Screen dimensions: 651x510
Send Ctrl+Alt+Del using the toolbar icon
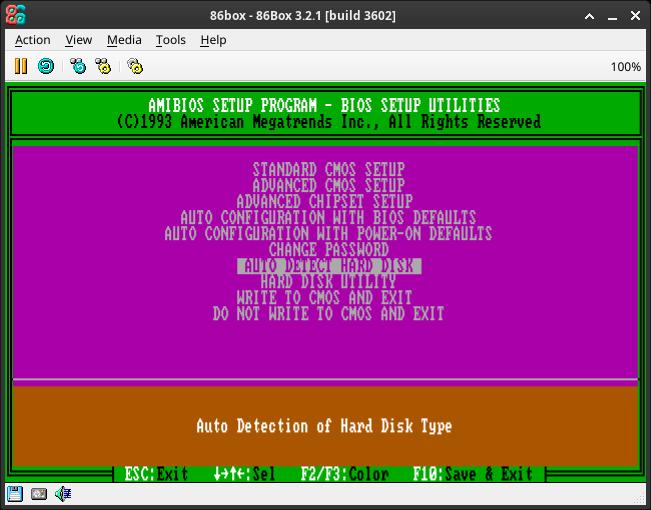(x=78, y=66)
